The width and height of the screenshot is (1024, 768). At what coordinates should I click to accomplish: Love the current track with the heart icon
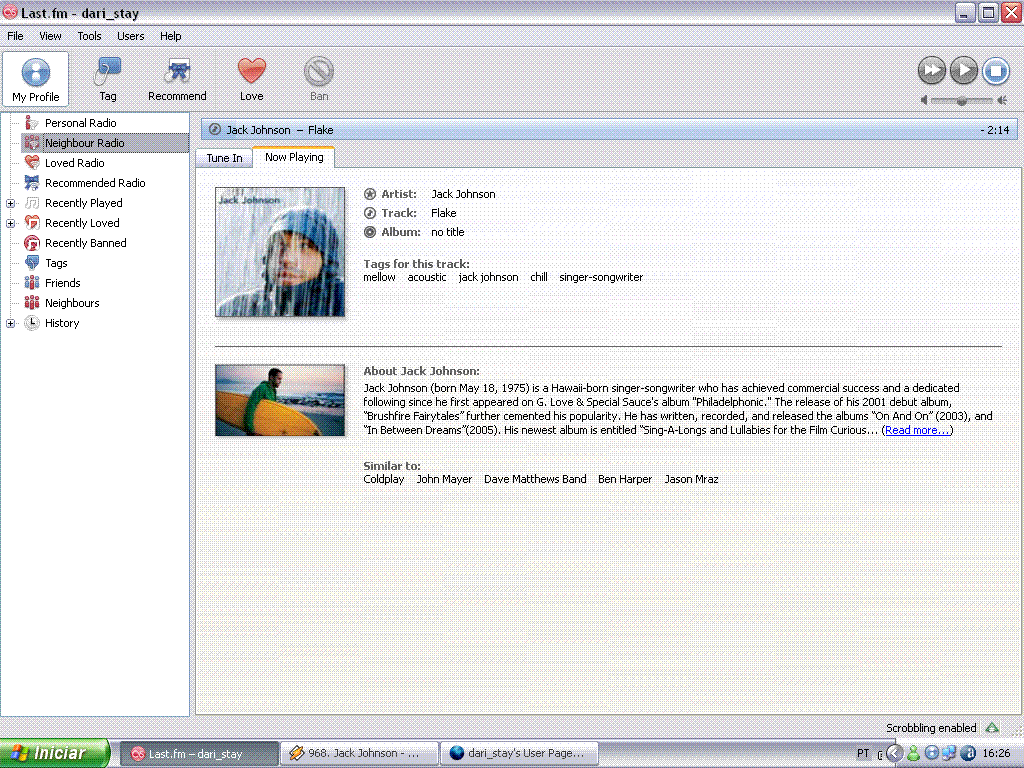point(251,79)
